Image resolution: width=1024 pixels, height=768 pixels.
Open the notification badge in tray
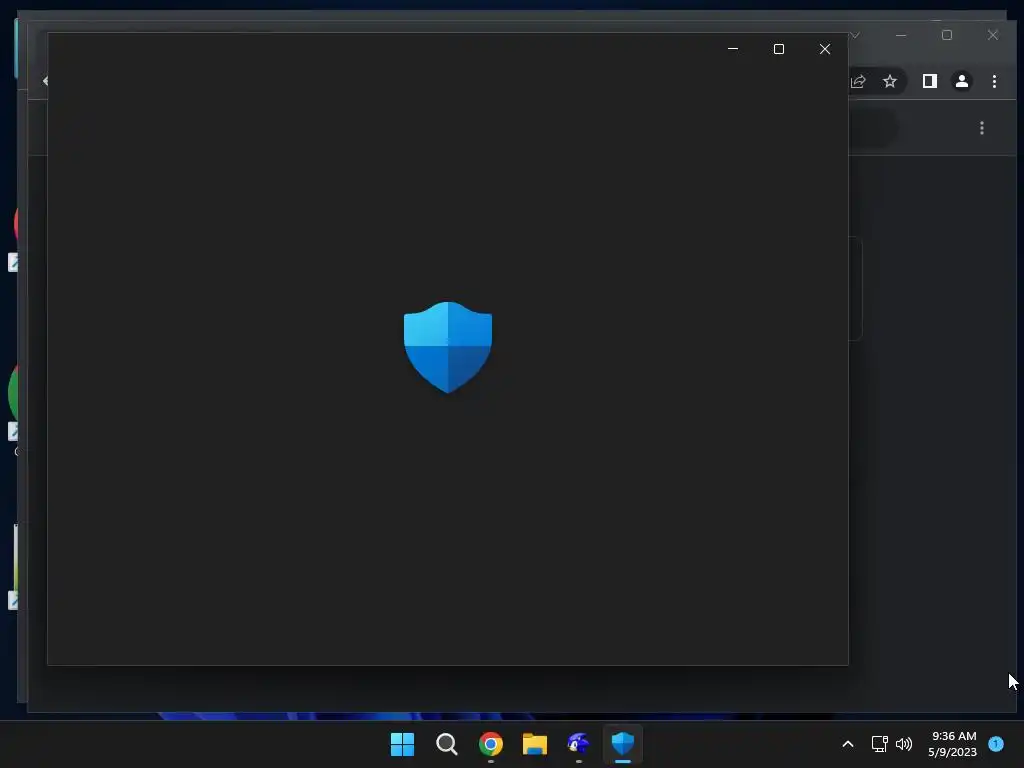coord(996,744)
